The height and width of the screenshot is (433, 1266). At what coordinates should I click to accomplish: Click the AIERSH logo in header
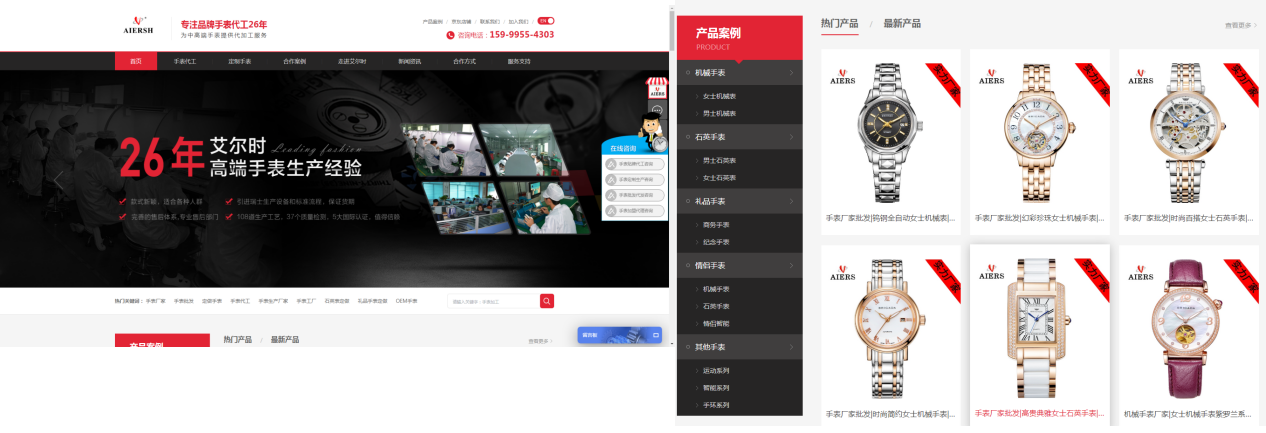[x=138, y=25]
